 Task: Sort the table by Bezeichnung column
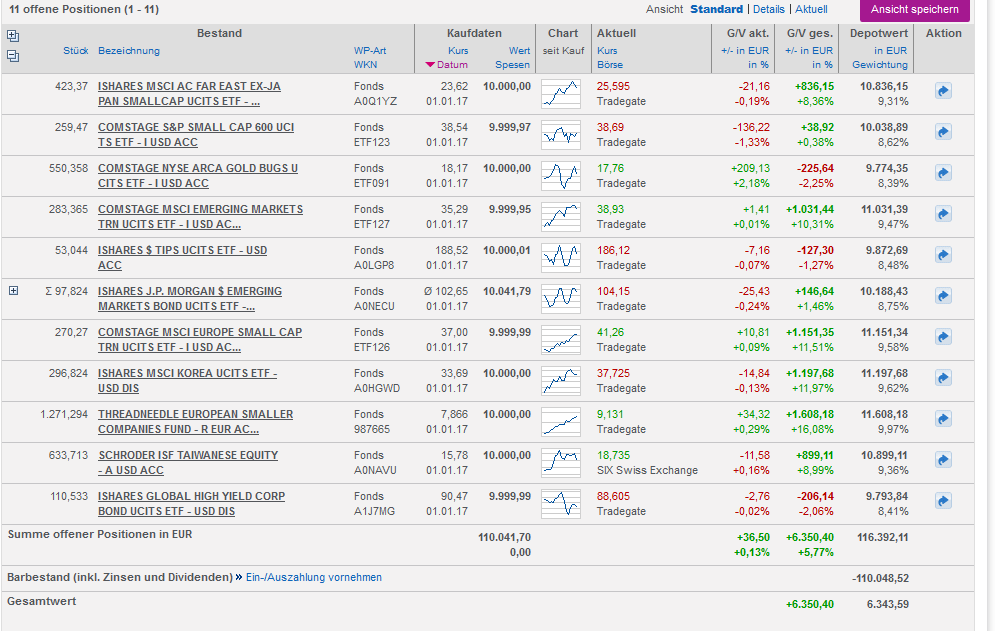point(129,51)
